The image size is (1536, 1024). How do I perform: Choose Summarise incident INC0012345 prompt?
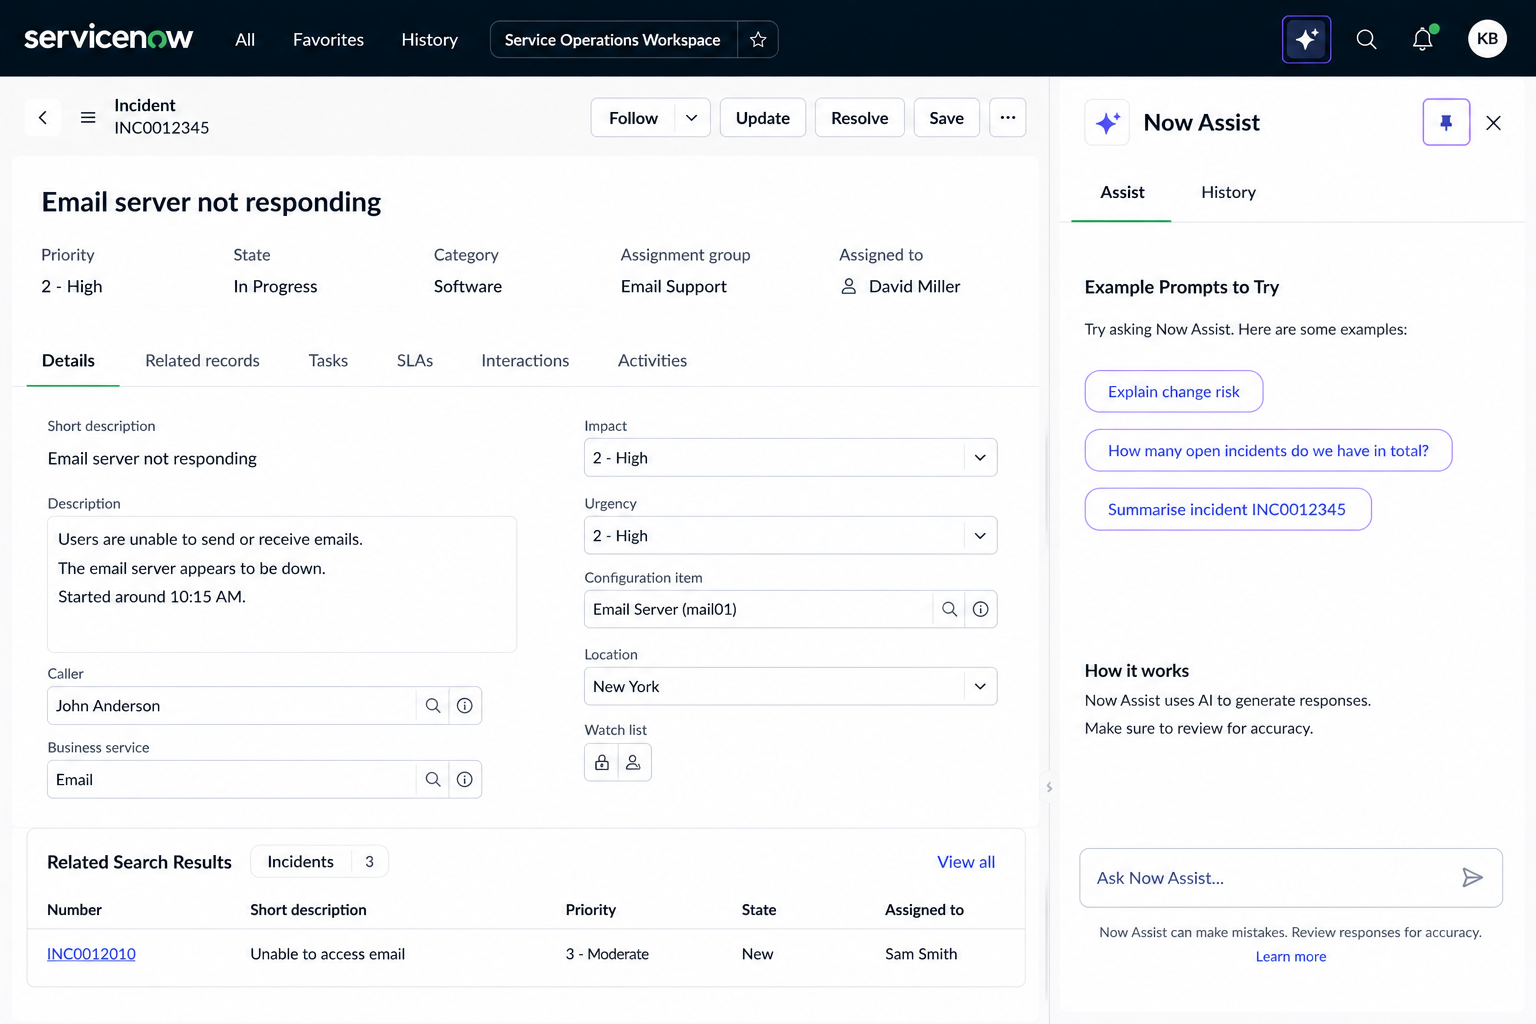pyautogui.click(x=1228, y=509)
